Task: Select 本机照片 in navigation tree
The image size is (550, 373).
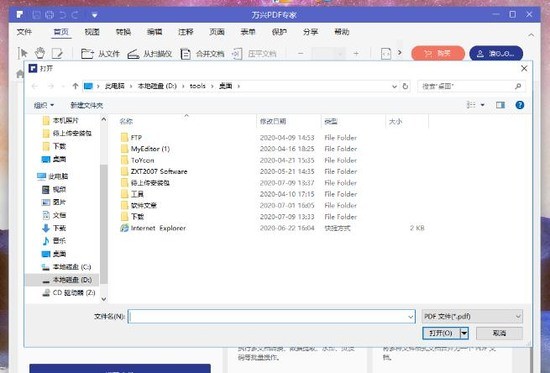Action: (x=66, y=120)
